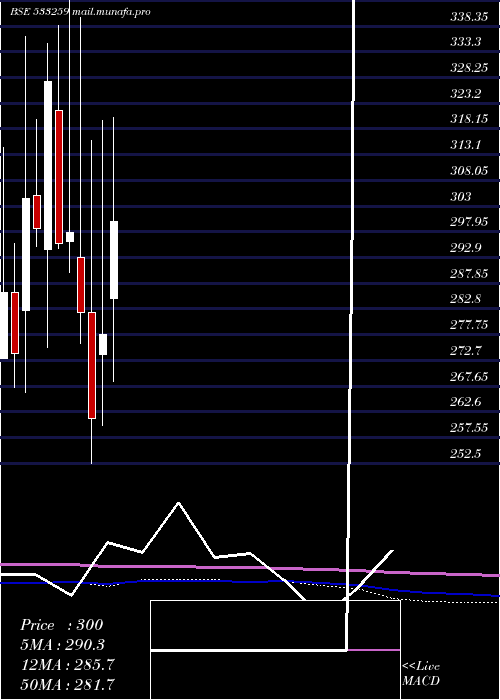Click the 323.2 price axis label

tap(465, 94)
